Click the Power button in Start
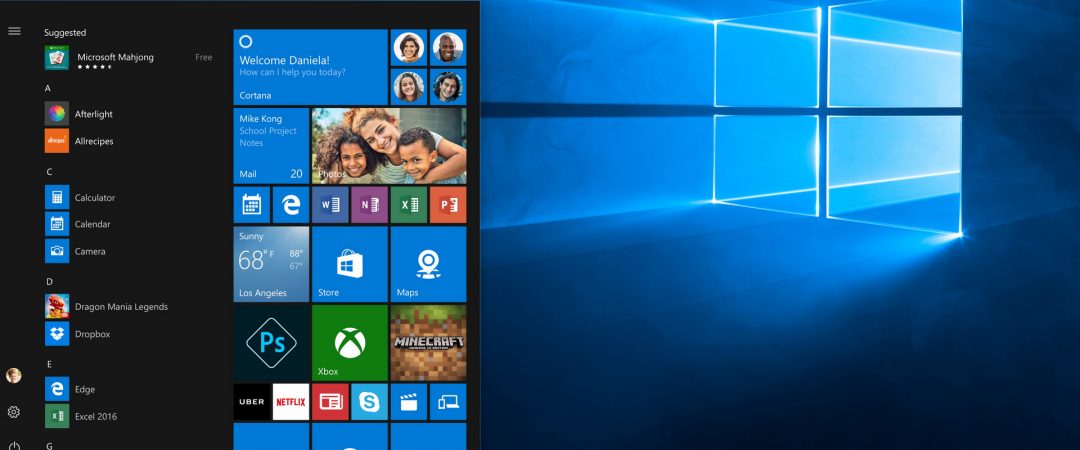Viewport: 1080px width, 450px height. tap(14, 447)
